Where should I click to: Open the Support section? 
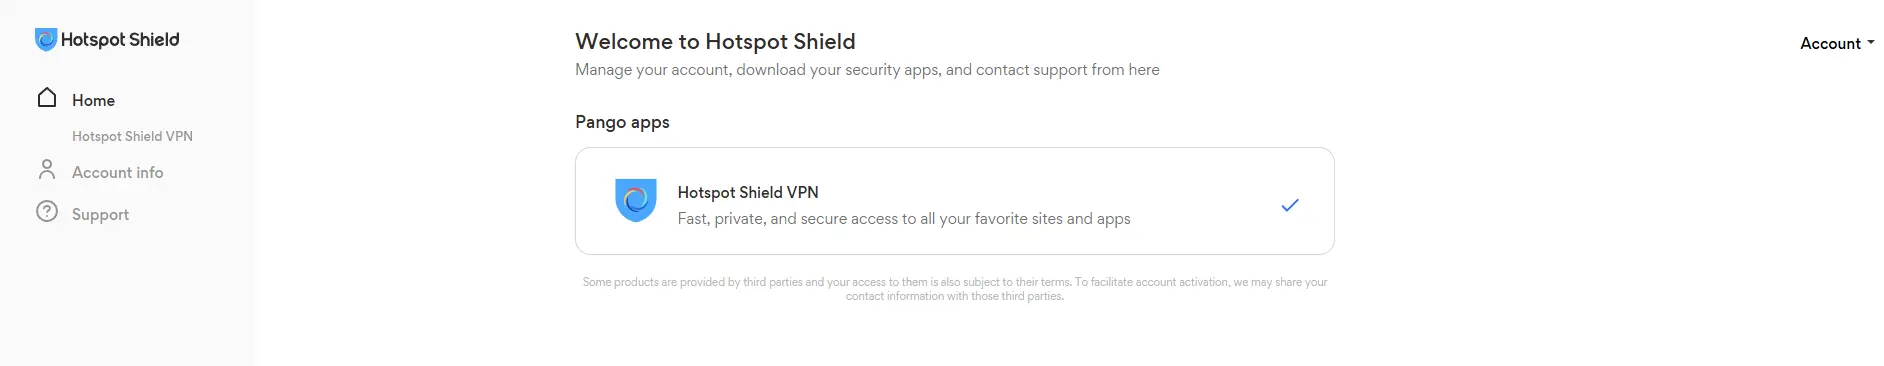[x=100, y=214]
